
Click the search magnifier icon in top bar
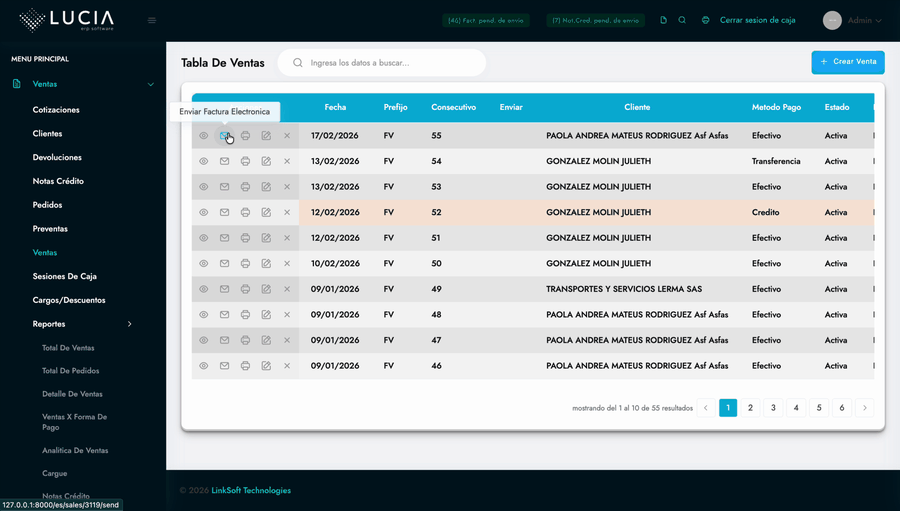[682, 20]
